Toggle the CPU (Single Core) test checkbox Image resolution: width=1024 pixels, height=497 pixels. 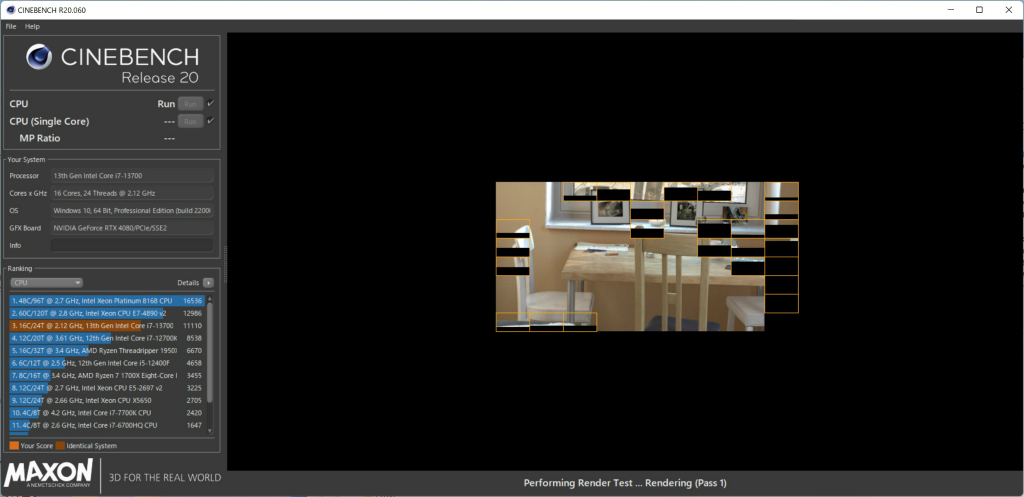[210, 121]
